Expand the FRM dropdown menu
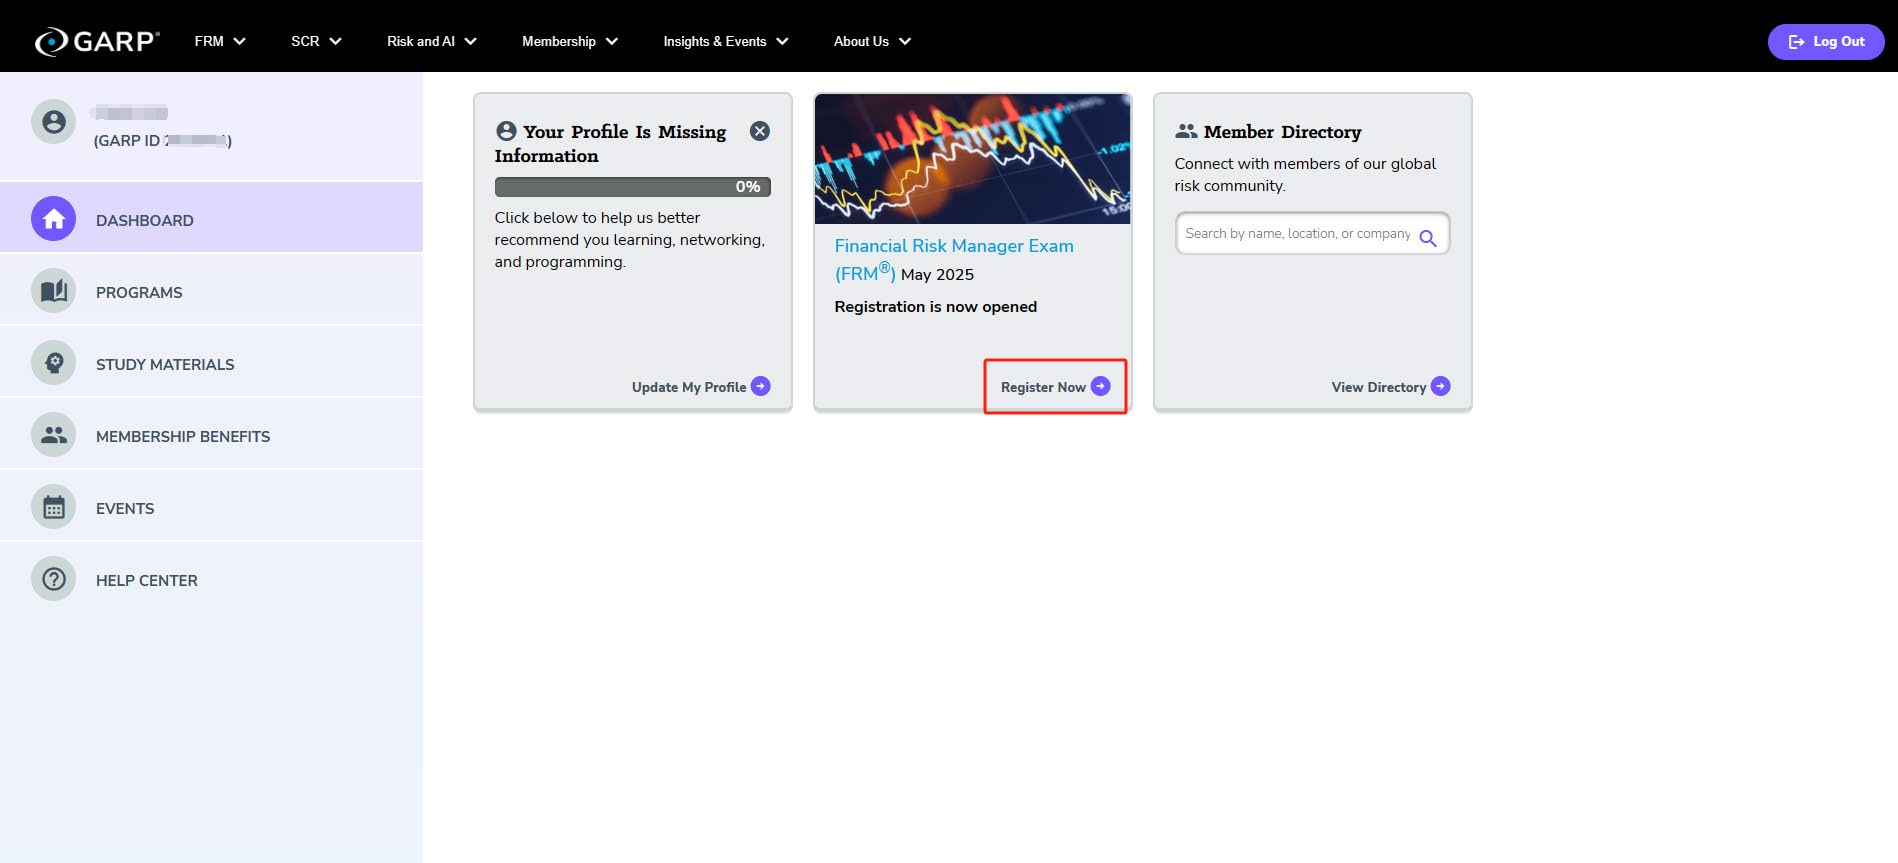1898x863 pixels. pyautogui.click(x=220, y=41)
